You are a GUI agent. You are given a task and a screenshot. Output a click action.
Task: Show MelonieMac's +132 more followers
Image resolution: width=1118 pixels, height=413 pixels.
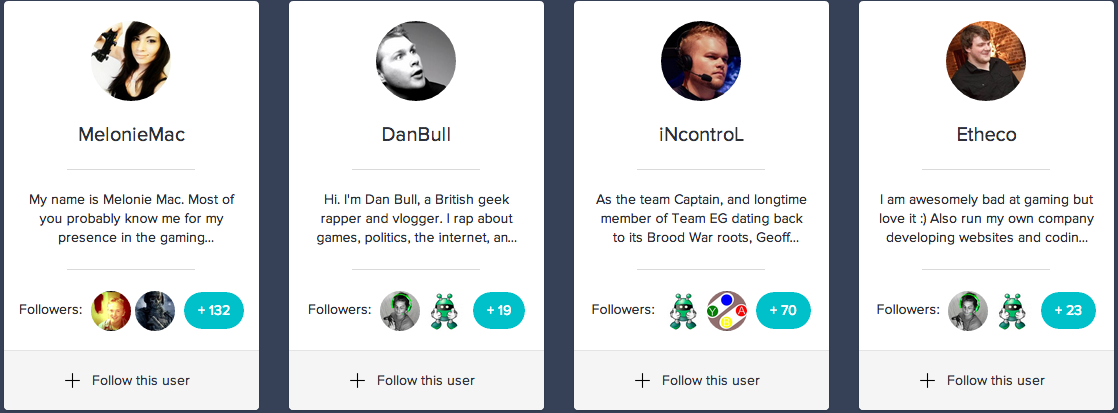pyautogui.click(x=214, y=310)
